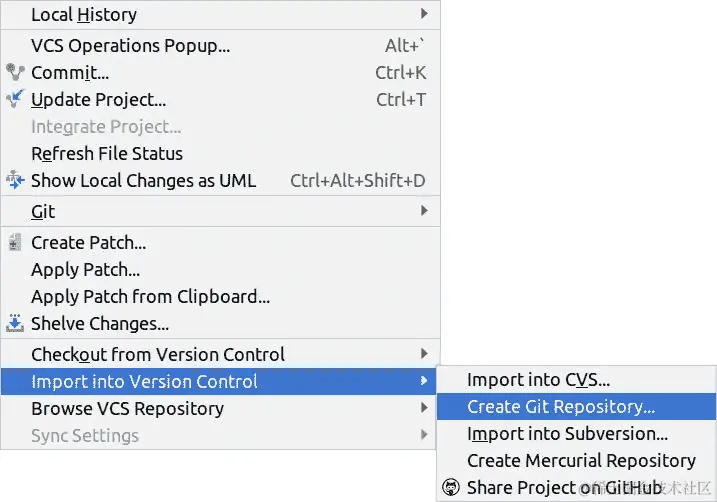The image size is (717, 502).
Task: Click the Show Local Changes UML icon
Action: pos(15,180)
